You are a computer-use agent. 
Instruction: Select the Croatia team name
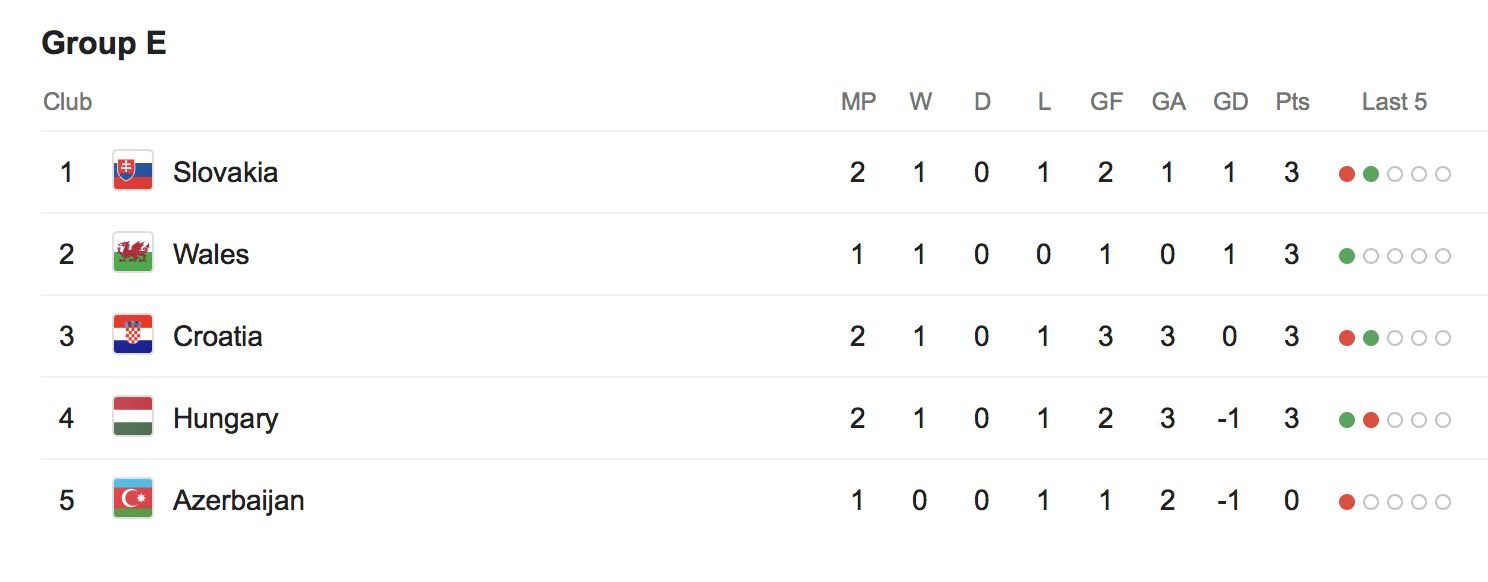click(217, 336)
